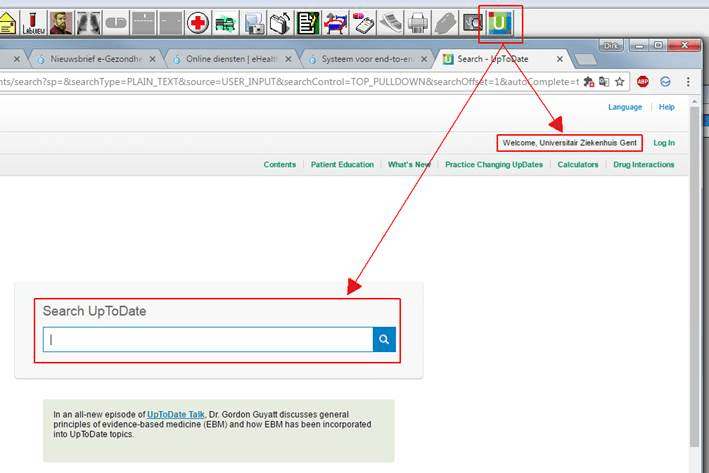Click the translate page icon
This screenshot has width=709, height=473.
(x=604, y=82)
